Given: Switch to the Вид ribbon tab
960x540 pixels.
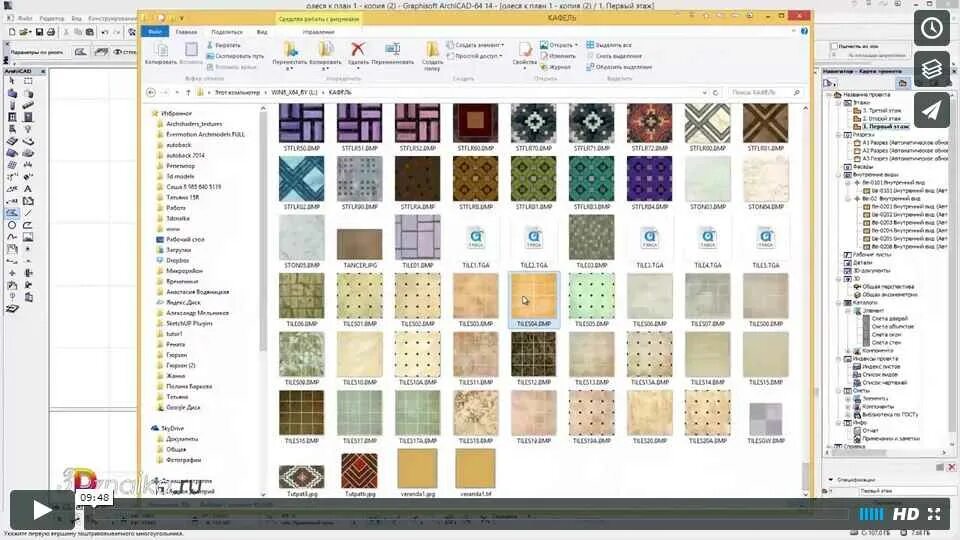Looking at the screenshot, I should point(262,32).
